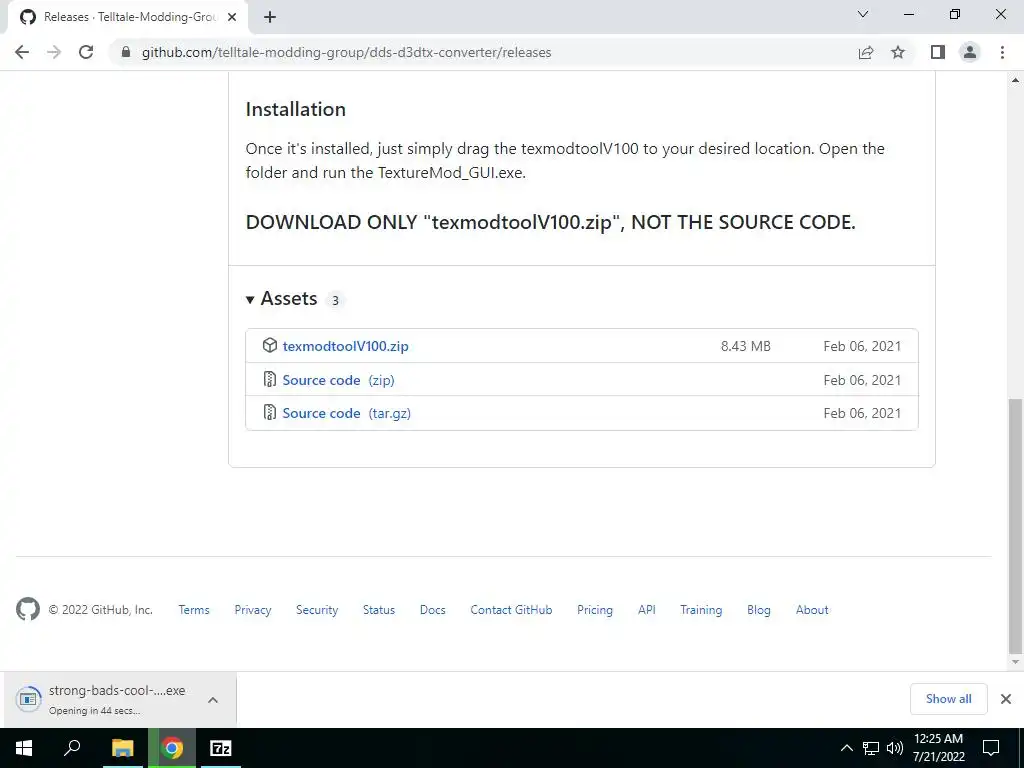Collapse the Assets section triangle
Viewport: 1024px width, 768px height.
[249, 300]
